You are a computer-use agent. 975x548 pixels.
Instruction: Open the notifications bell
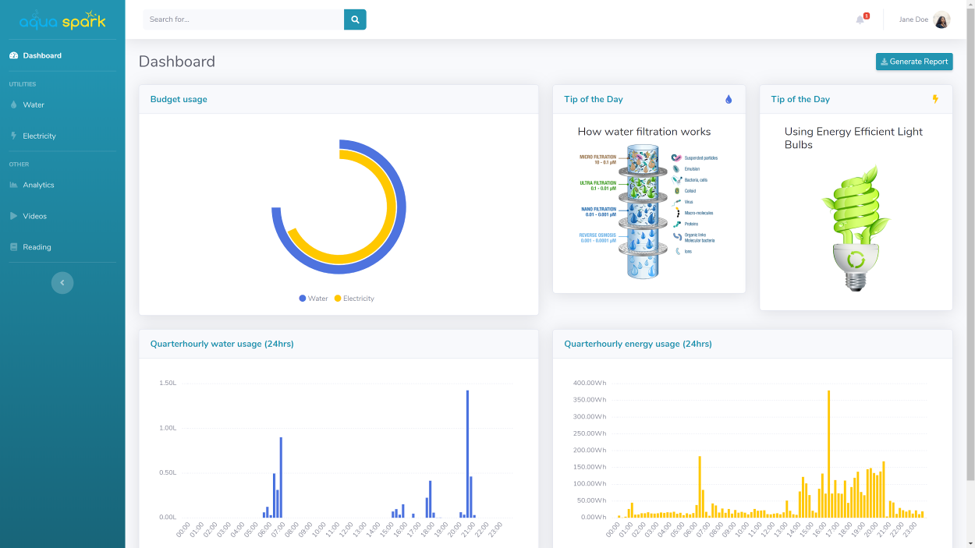[x=861, y=19]
